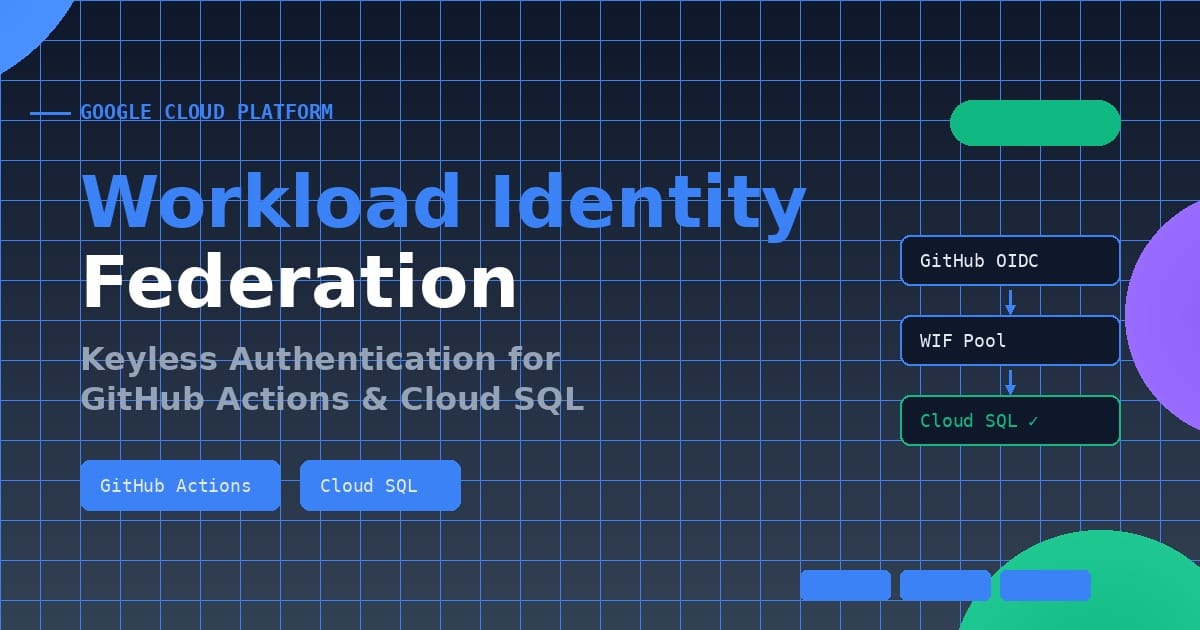Click the short line beside Google Cloud Platform
This screenshot has height=630, width=1200.
(x=50, y=113)
